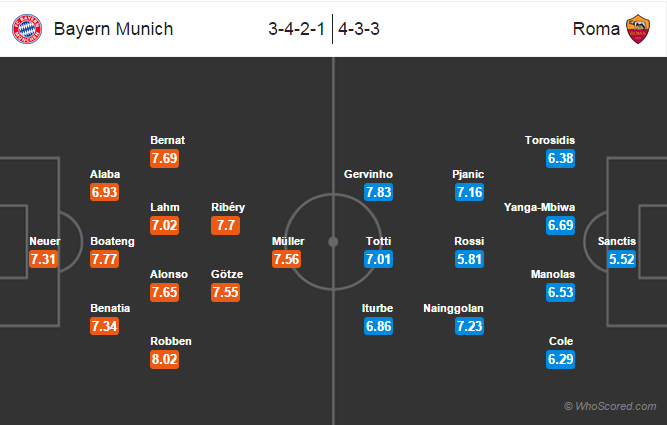Screen dimensions: 667x425
Task: Click Torosidis 6.38 rating badge
Action: 561,158
